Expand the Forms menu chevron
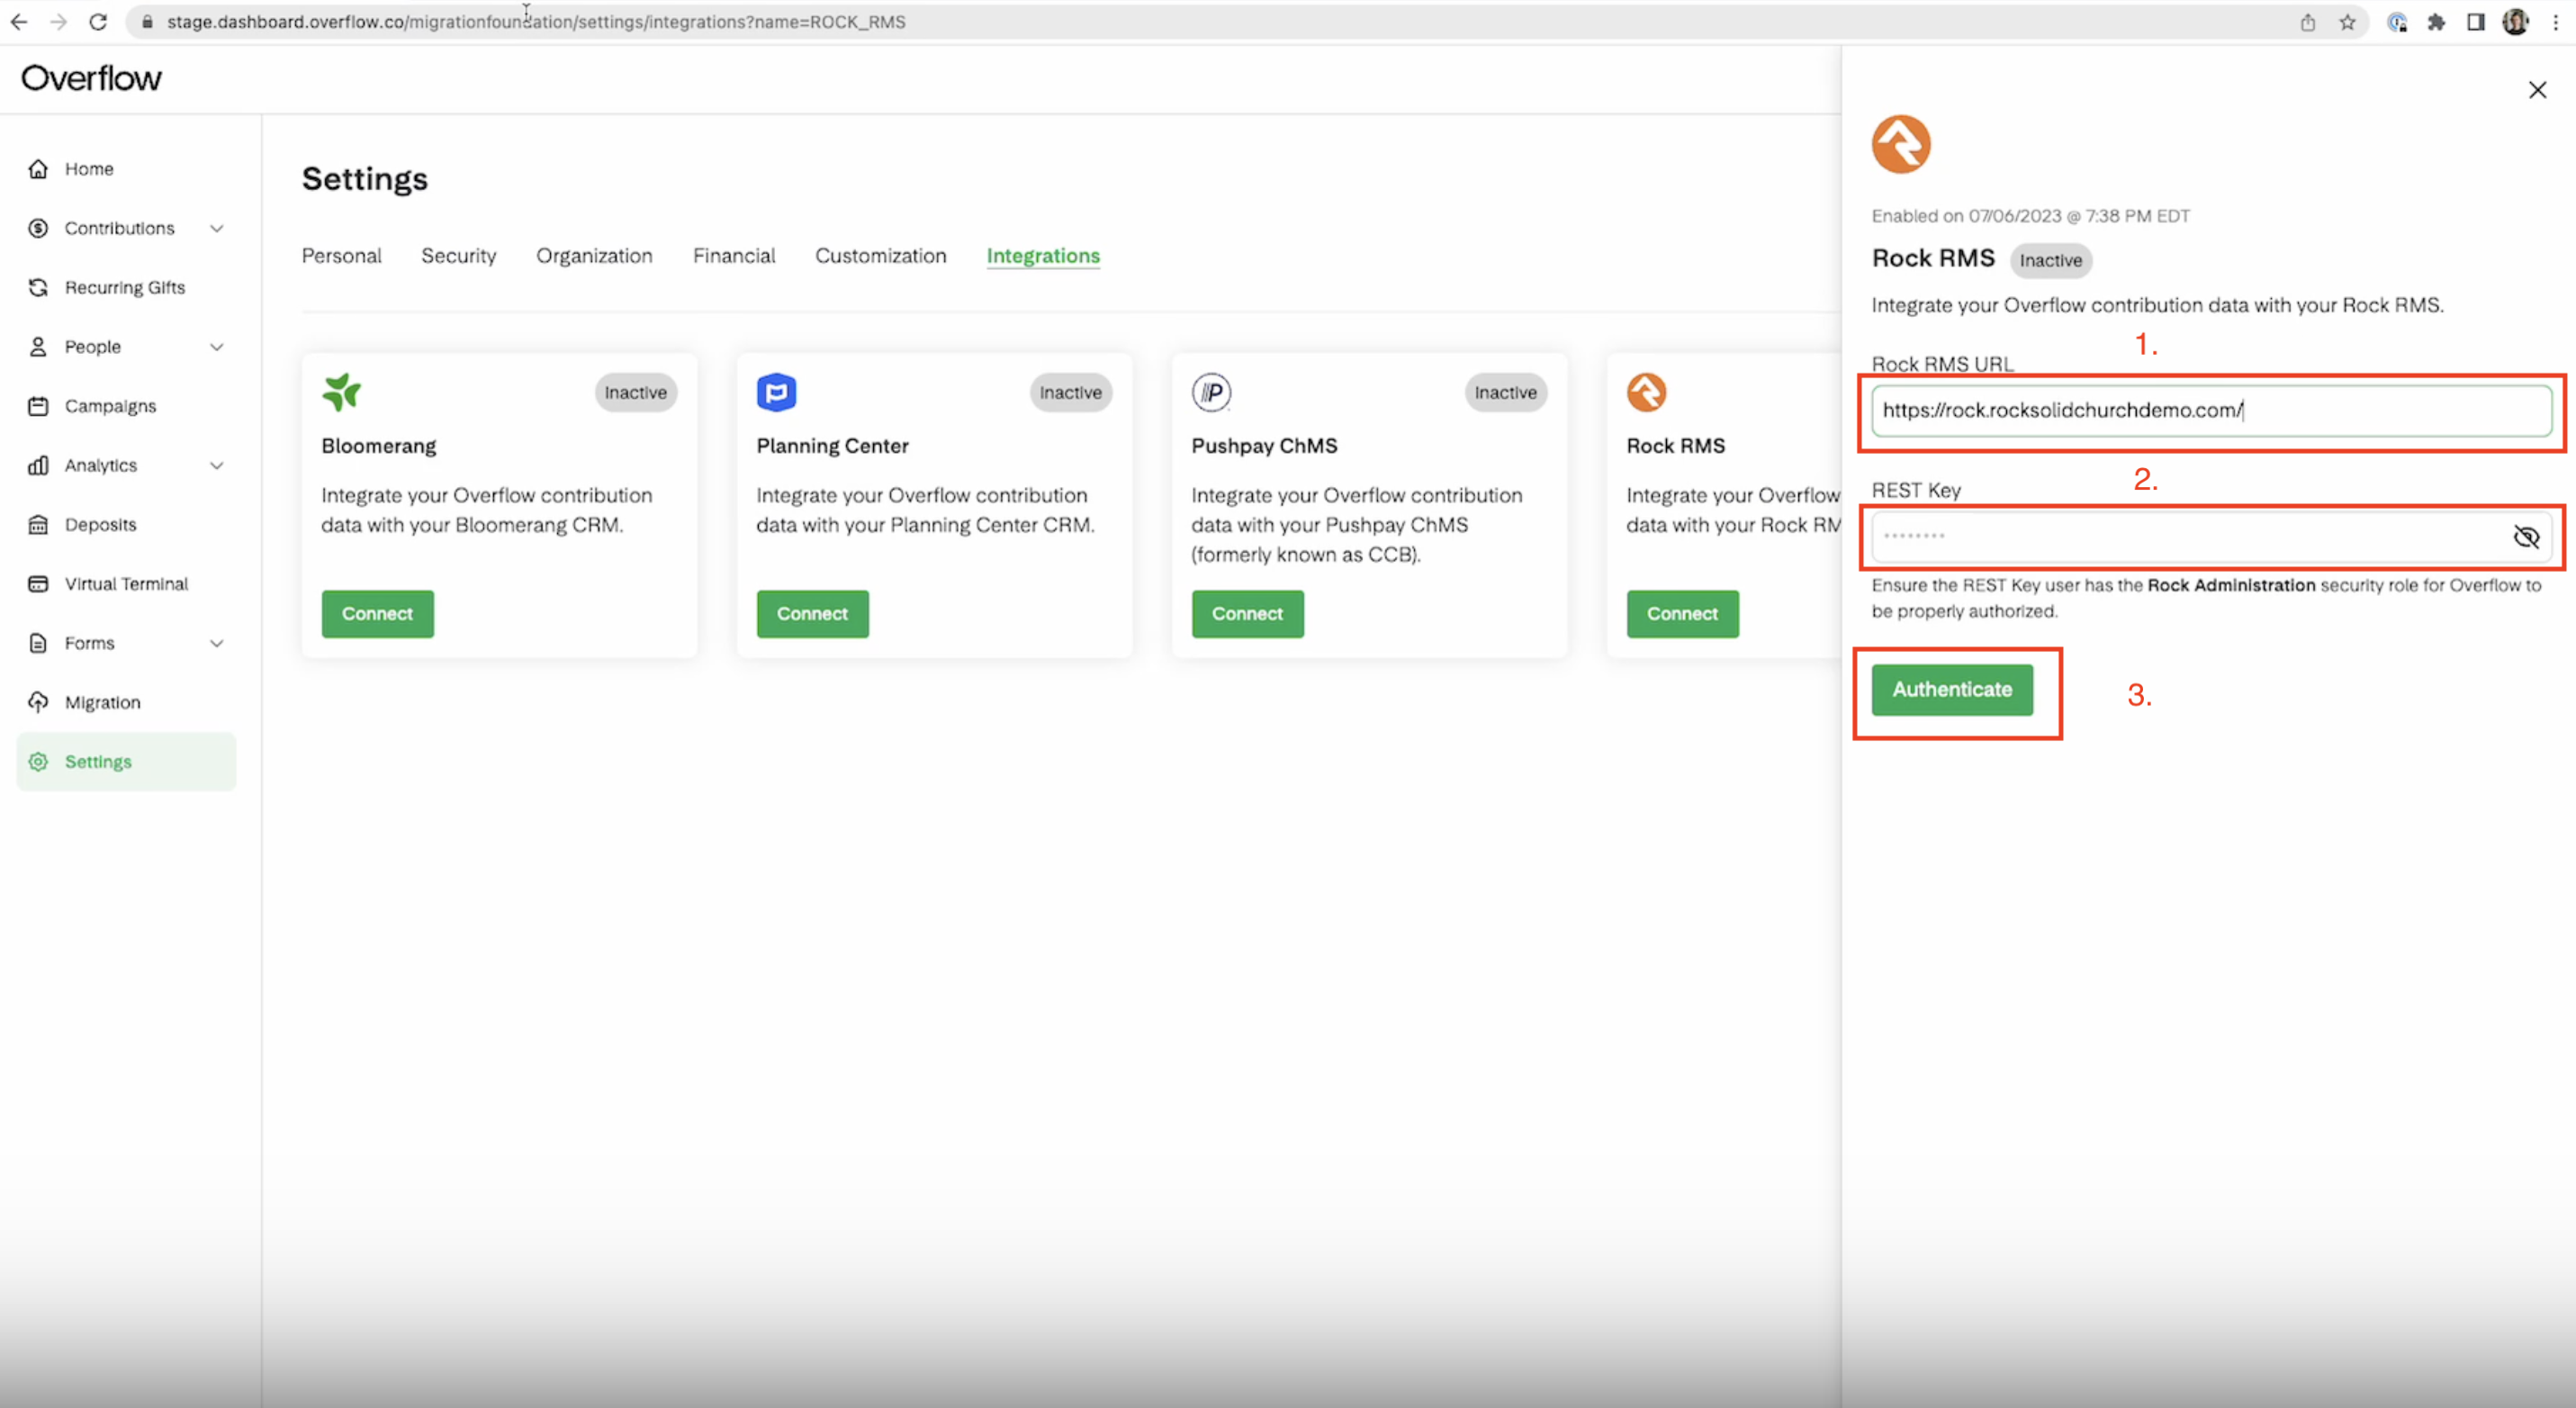The height and width of the screenshot is (1408, 2576). [x=217, y=643]
